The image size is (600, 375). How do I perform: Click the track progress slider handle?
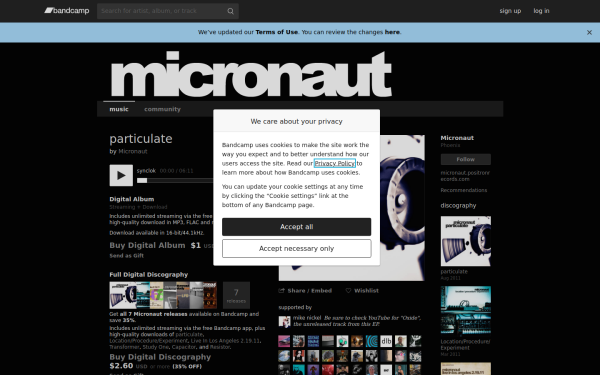[142, 180]
